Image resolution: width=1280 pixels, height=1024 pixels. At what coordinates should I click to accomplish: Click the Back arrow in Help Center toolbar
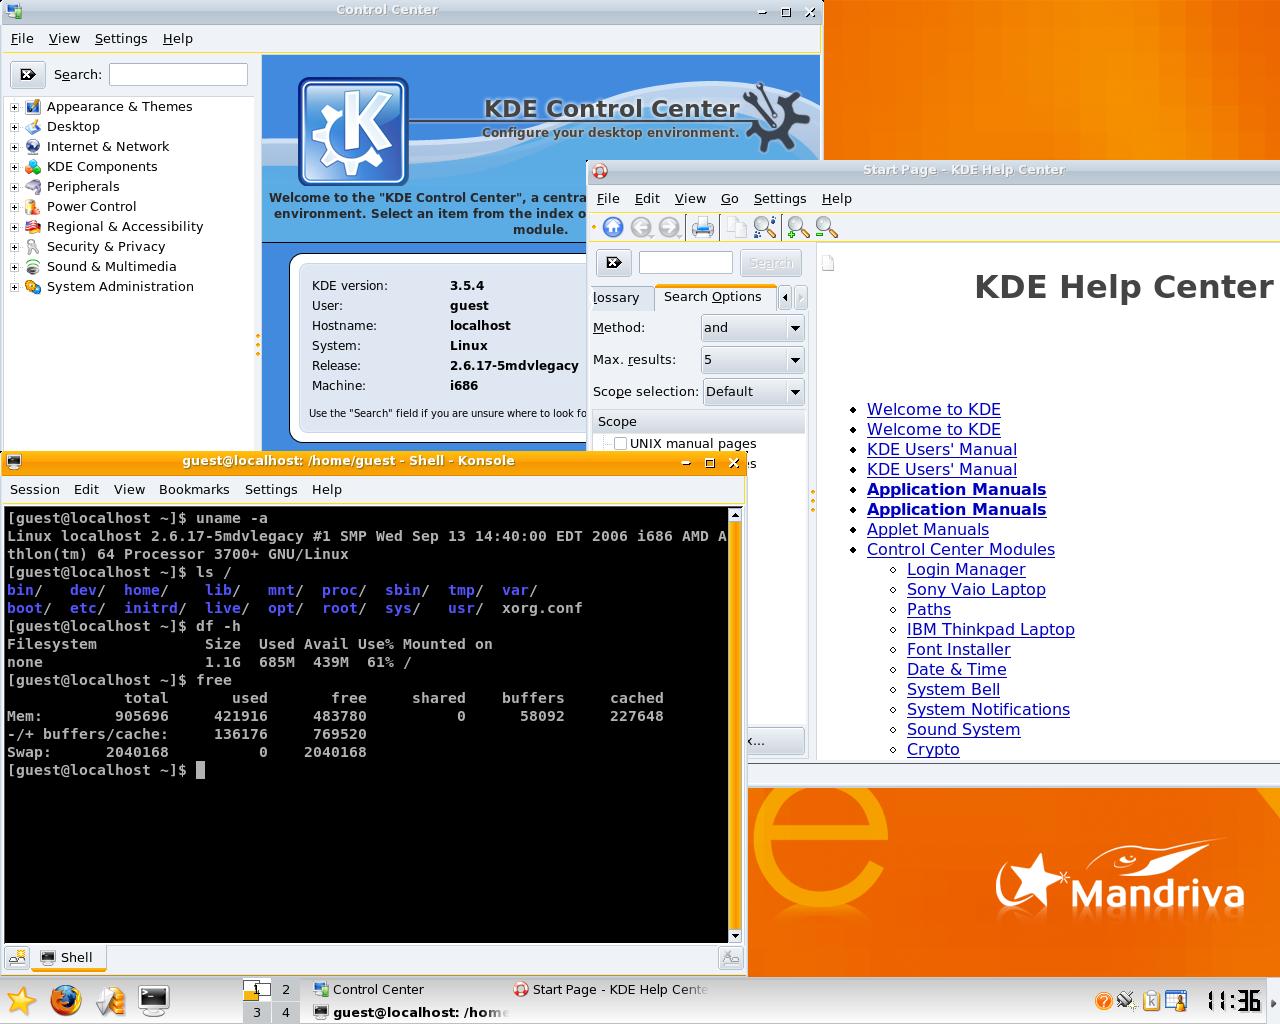[x=641, y=228]
